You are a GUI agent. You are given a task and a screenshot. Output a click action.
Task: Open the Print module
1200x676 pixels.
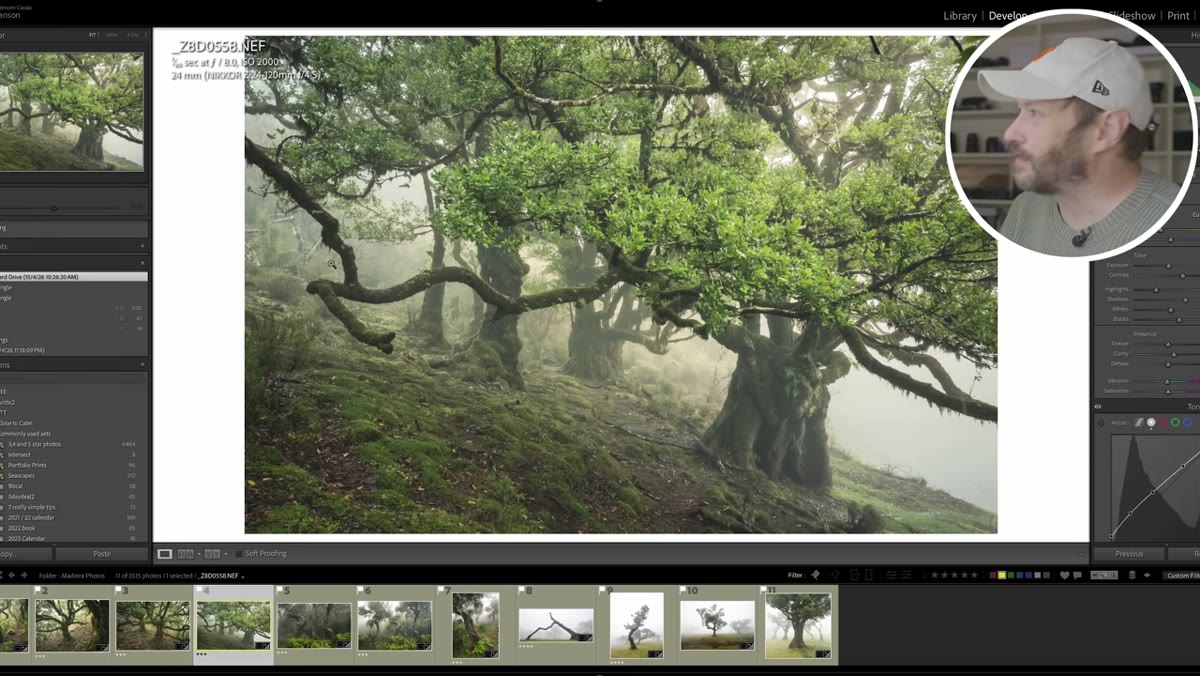point(1178,16)
